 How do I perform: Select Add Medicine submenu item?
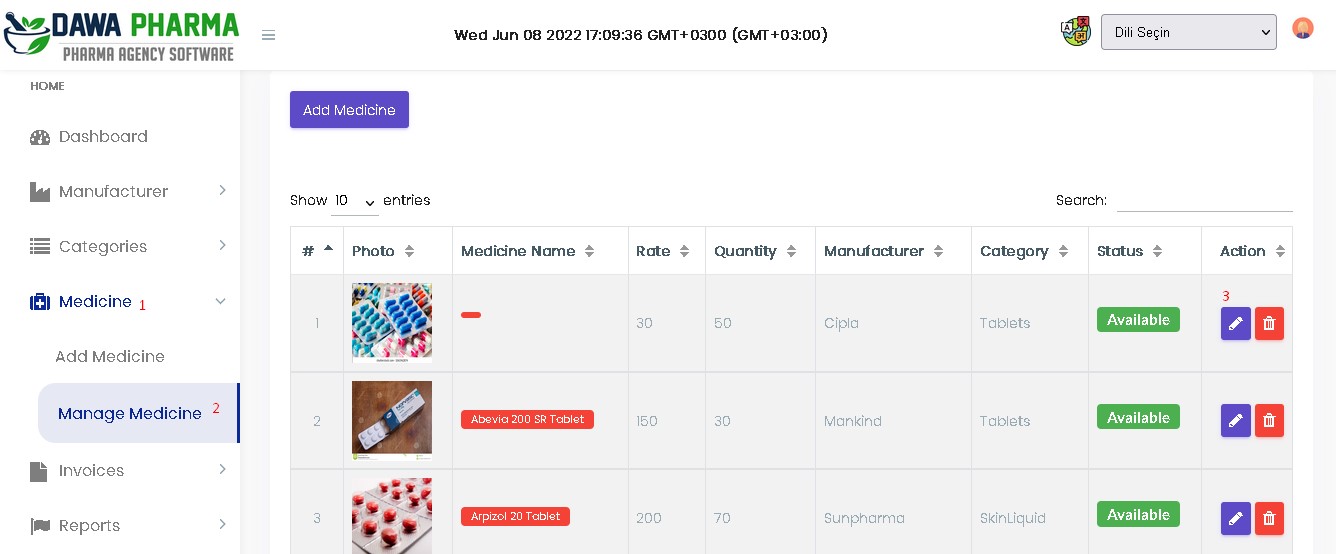110,356
